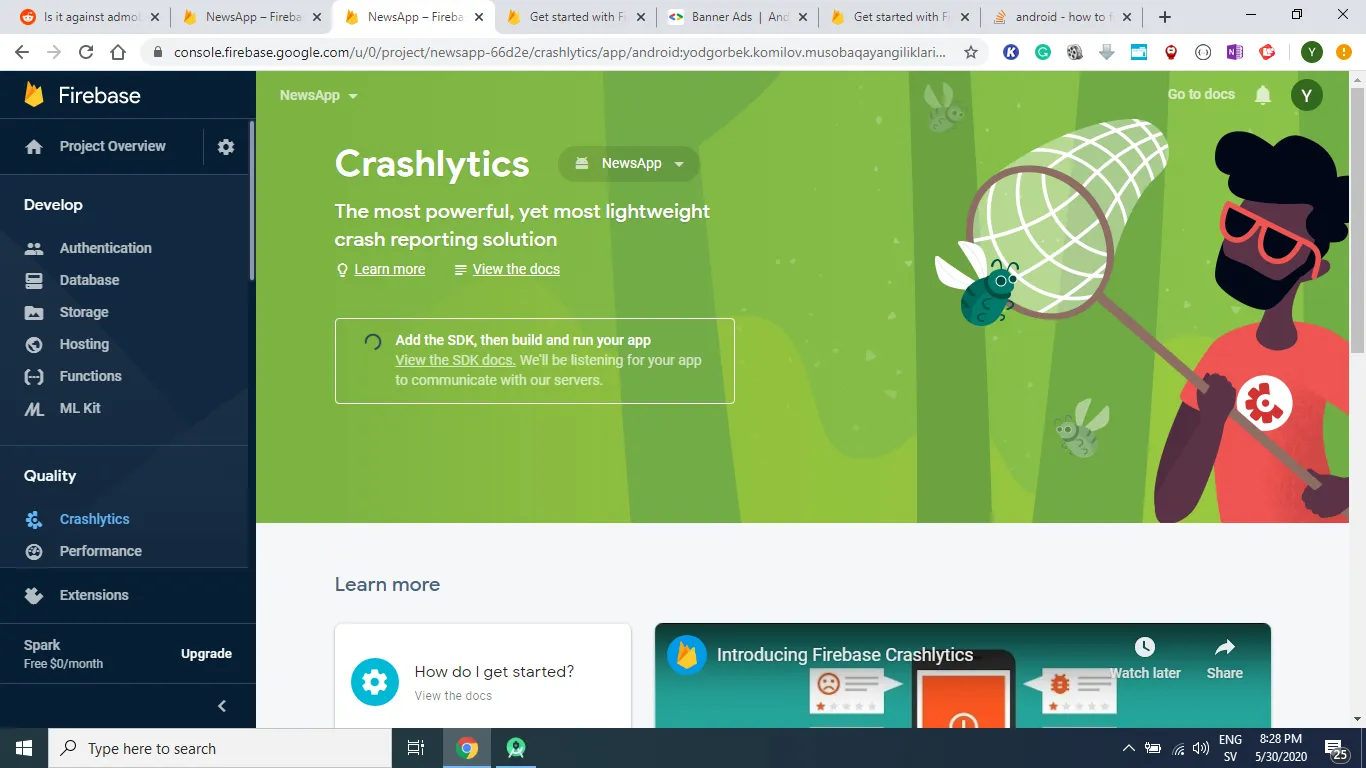Open the blue window-shaped extension icon
Image resolution: width=1366 pixels, height=768 pixels.
tap(1139, 53)
